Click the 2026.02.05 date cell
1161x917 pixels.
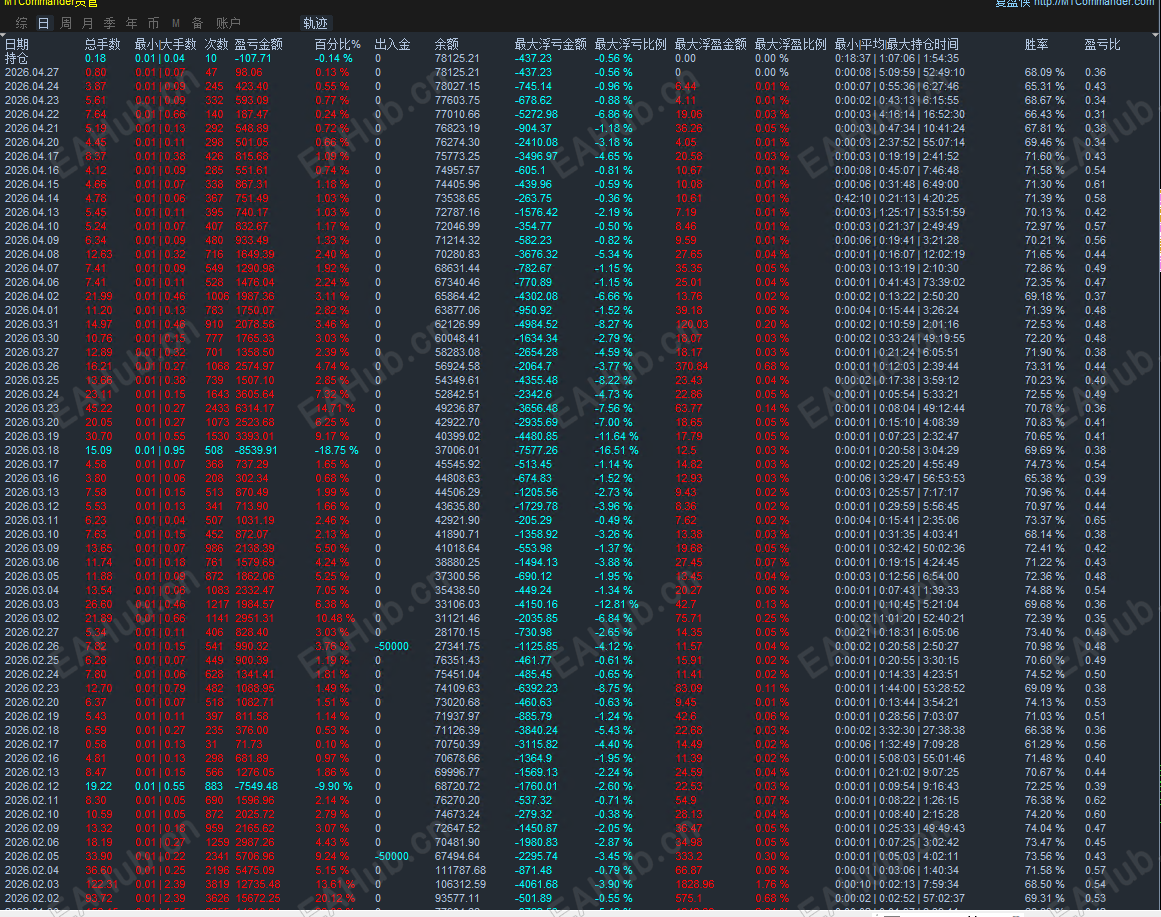(x=32, y=856)
